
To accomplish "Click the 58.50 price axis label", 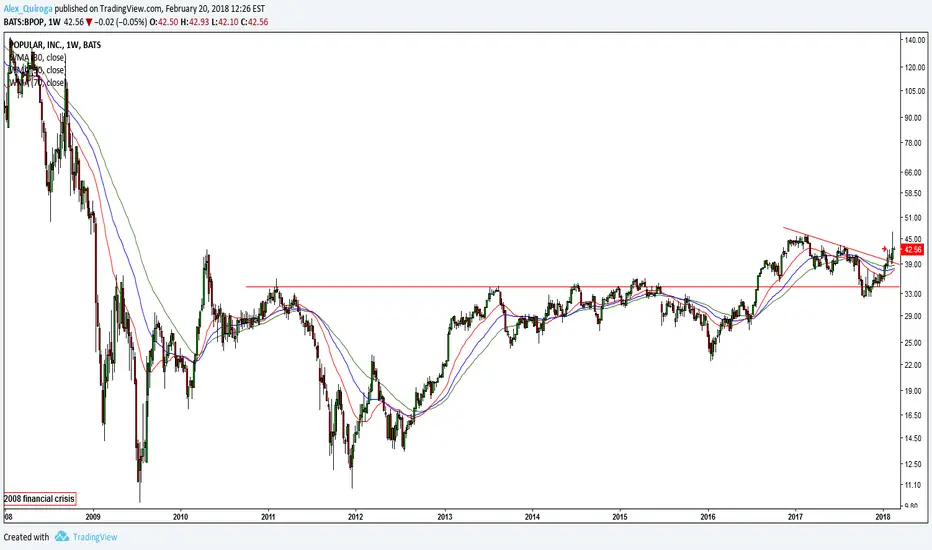I will click(x=914, y=193).
